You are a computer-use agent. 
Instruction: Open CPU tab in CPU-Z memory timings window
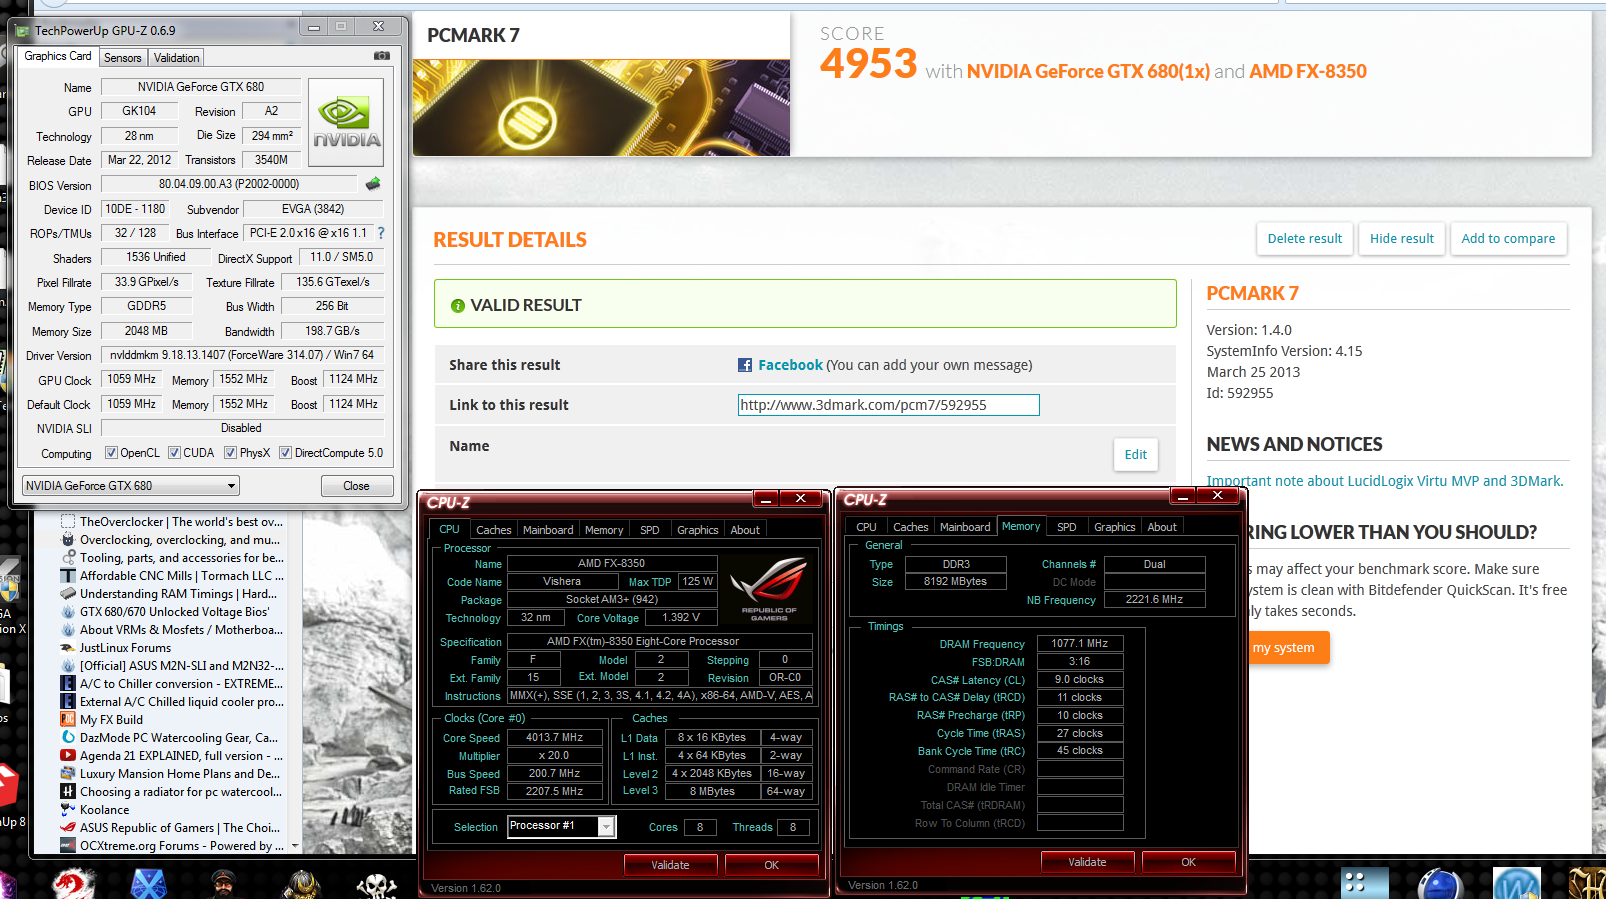(x=866, y=527)
